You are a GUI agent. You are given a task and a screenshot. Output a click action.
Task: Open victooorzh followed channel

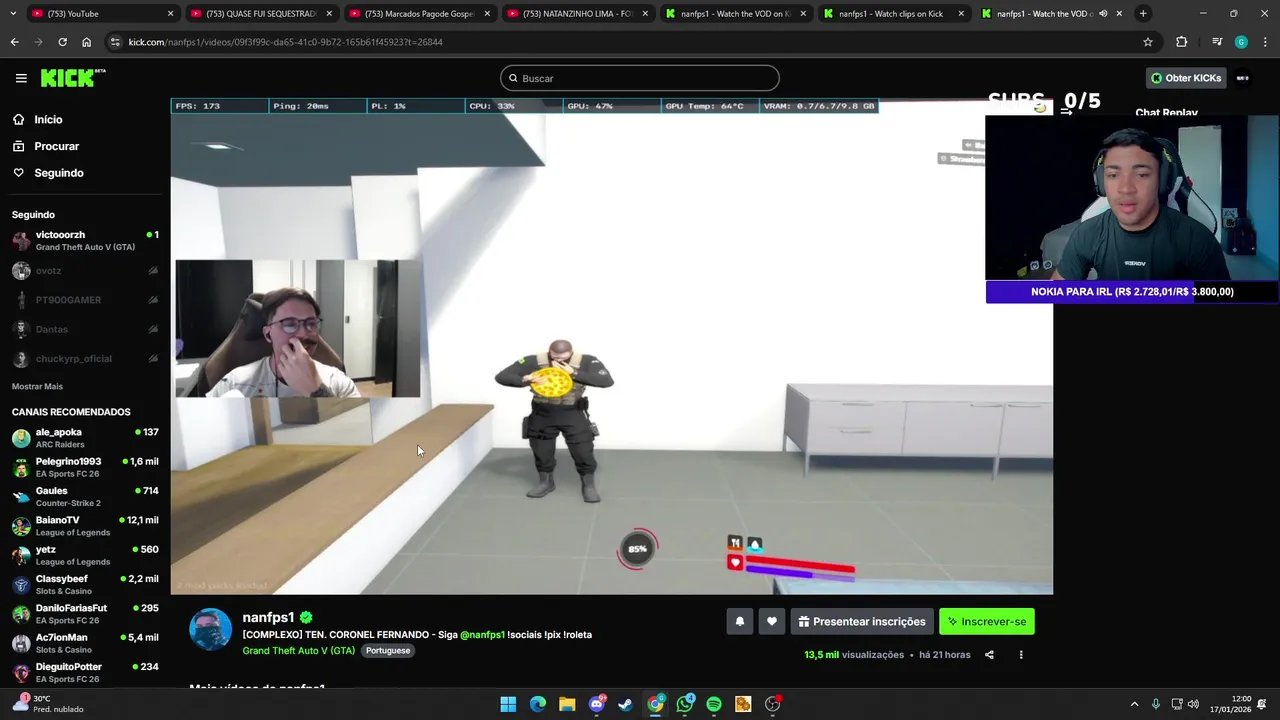click(x=85, y=241)
